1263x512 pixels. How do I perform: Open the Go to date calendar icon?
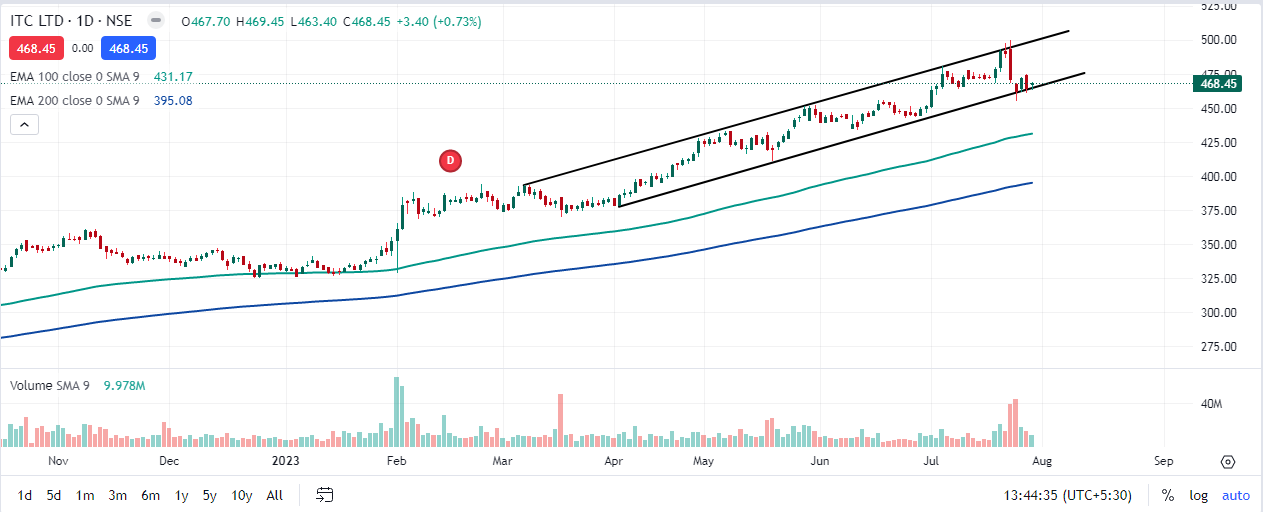point(324,495)
